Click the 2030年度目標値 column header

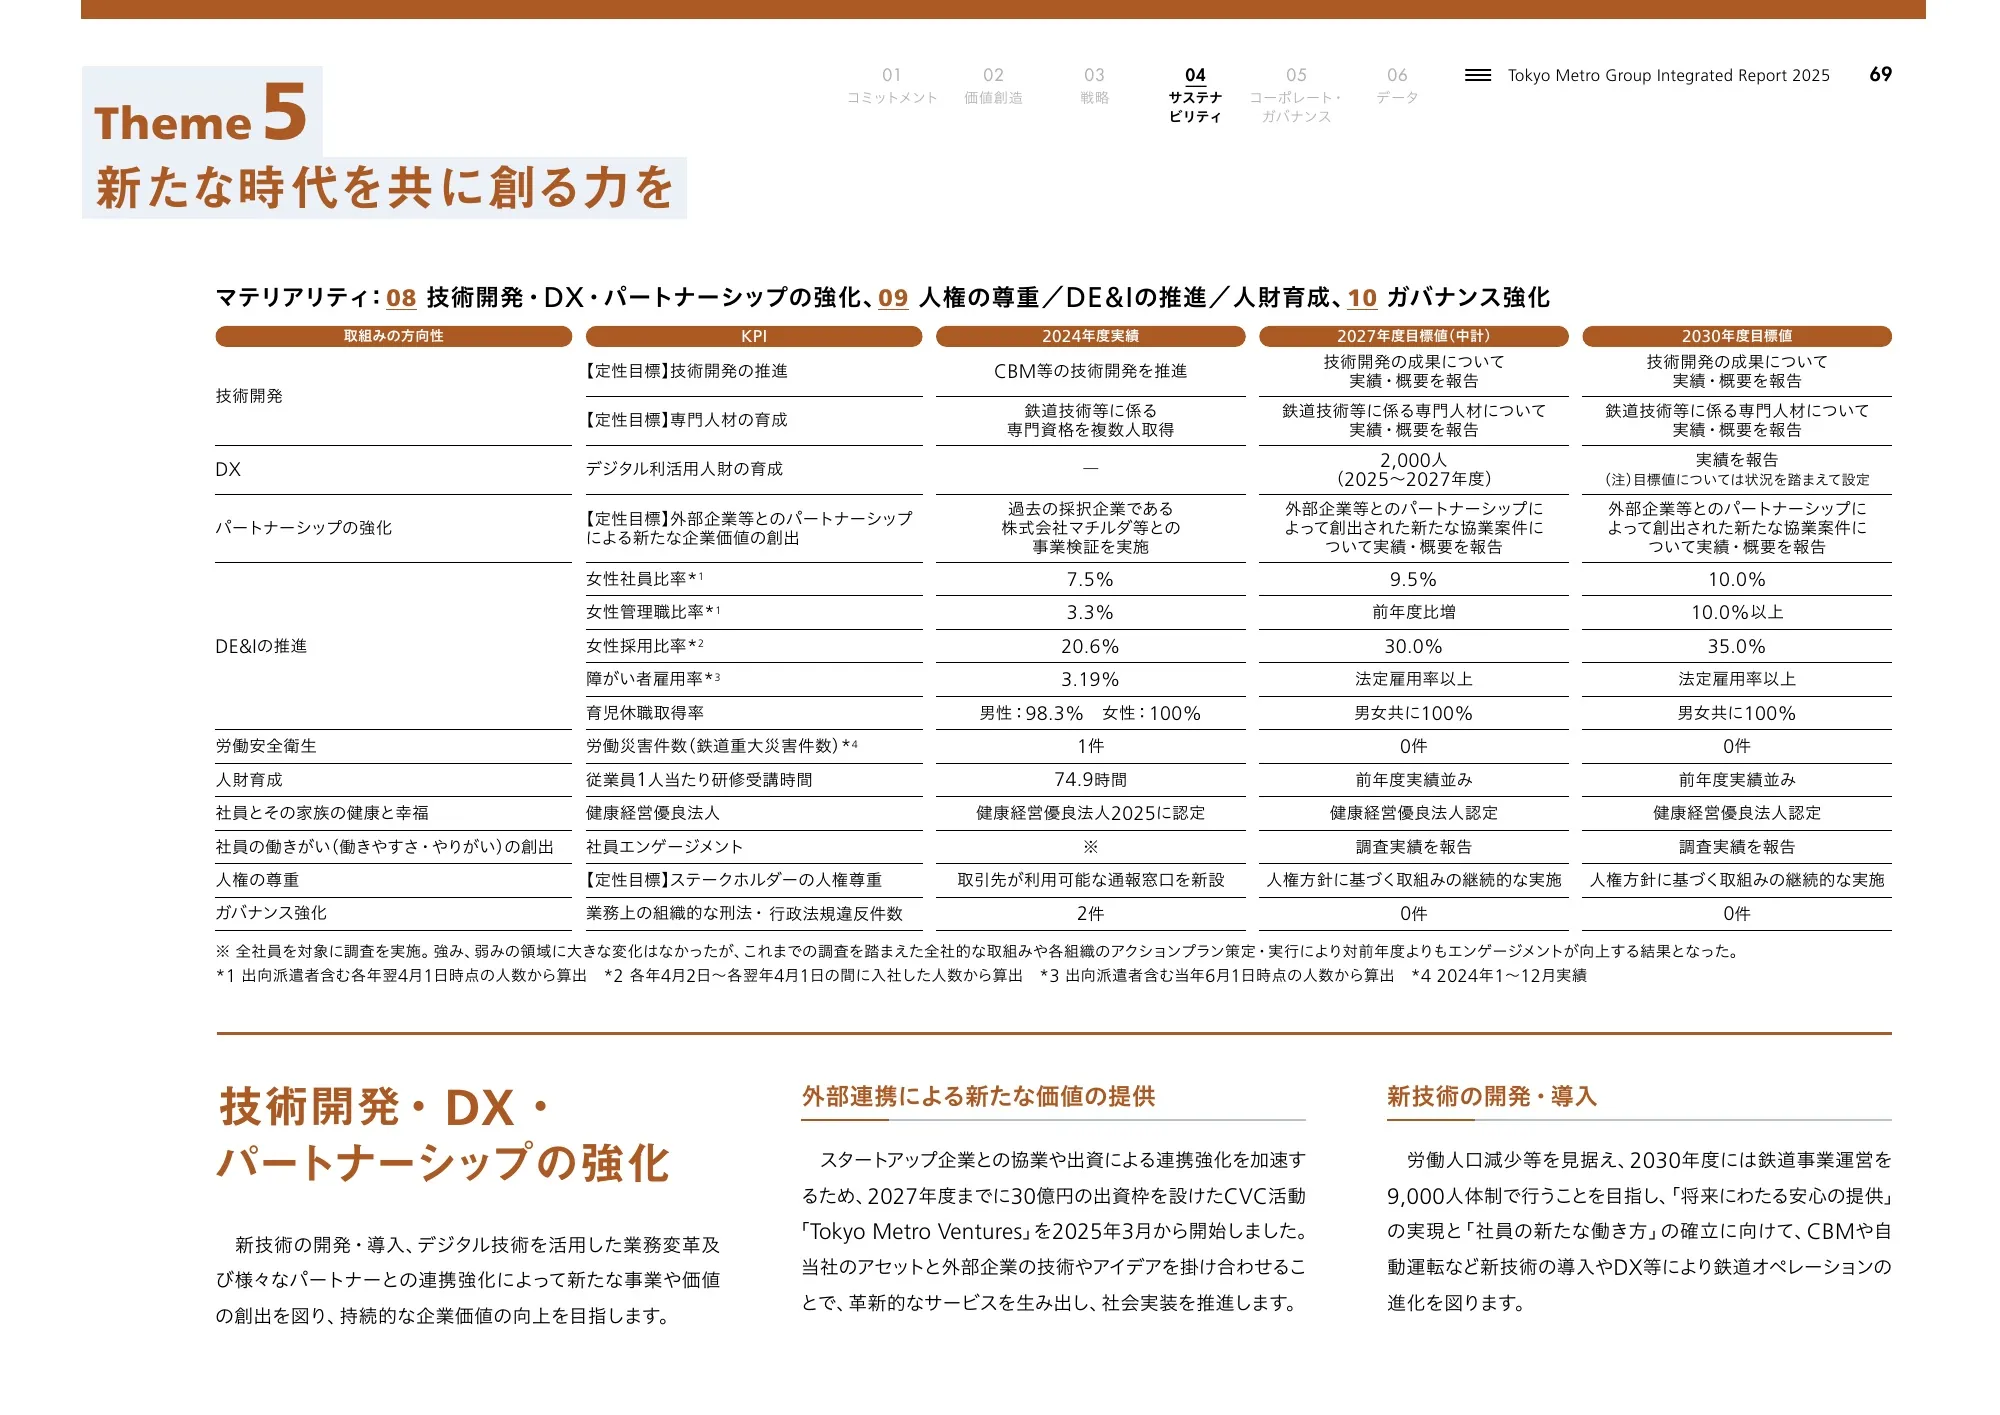tap(1736, 336)
